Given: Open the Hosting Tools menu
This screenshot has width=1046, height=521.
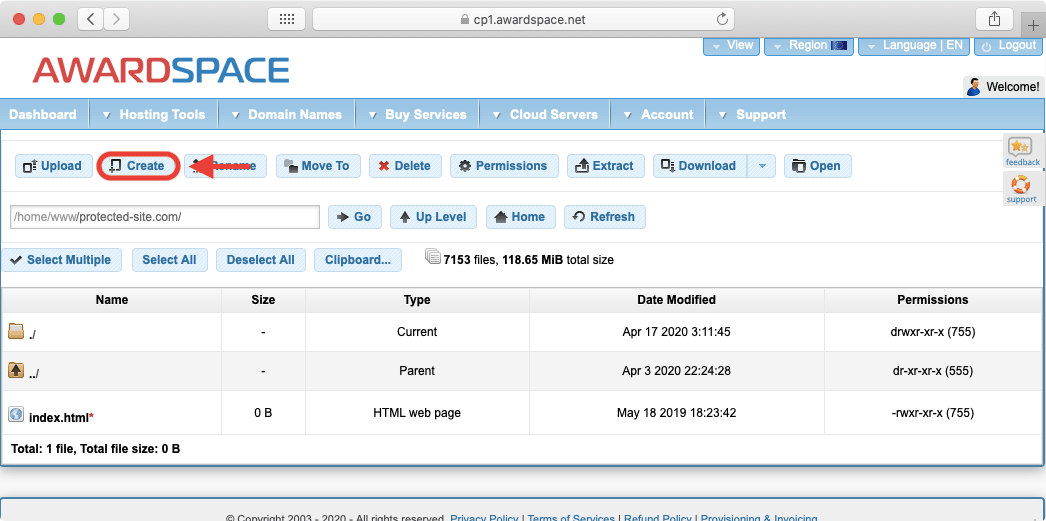Looking at the screenshot, I should coord(153,115).
